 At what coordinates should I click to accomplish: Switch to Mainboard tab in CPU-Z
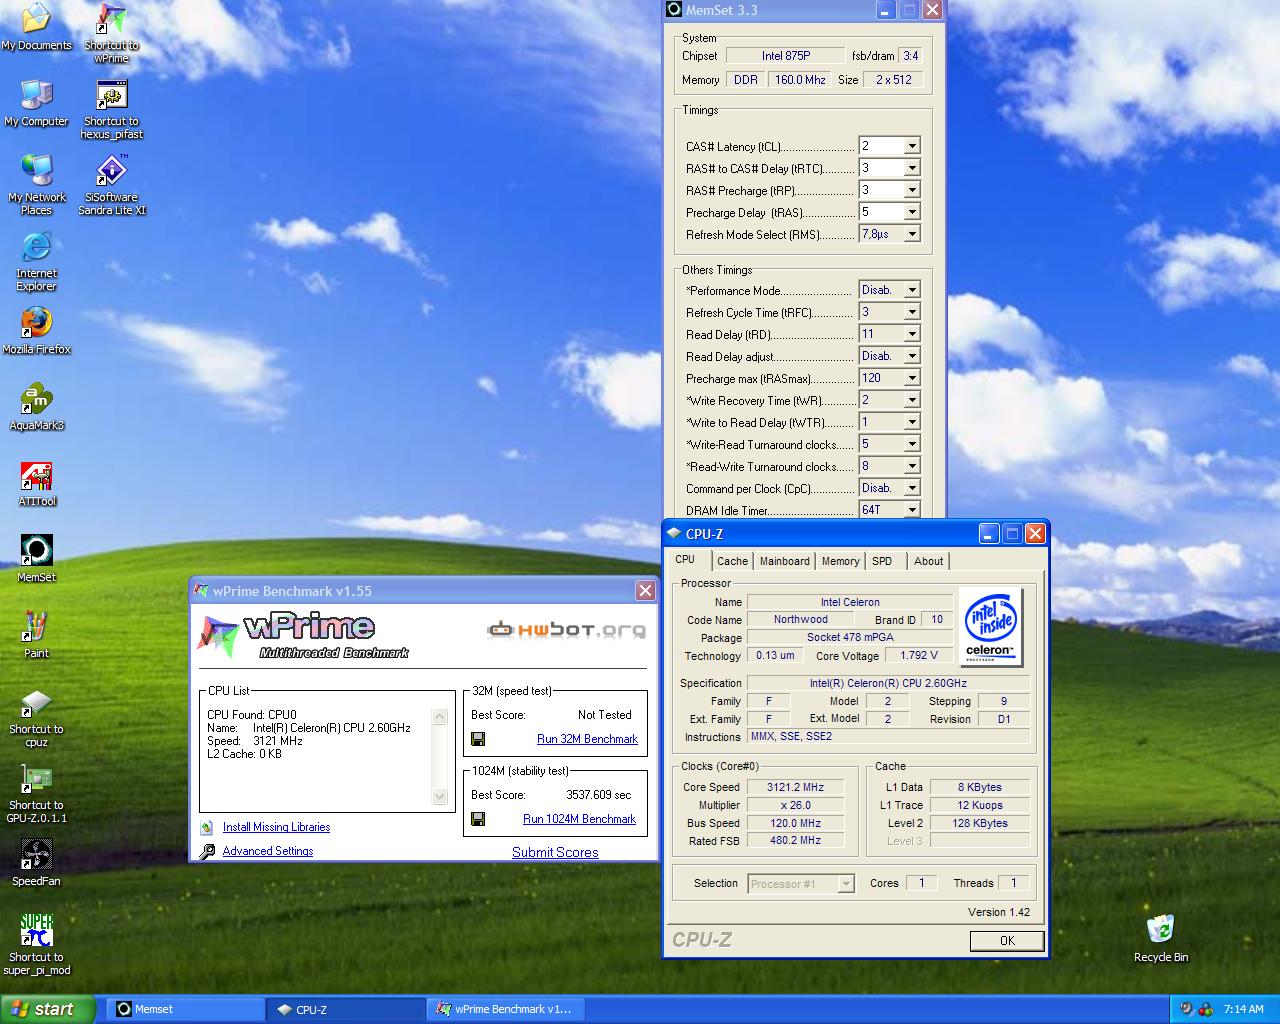(785, 561)
